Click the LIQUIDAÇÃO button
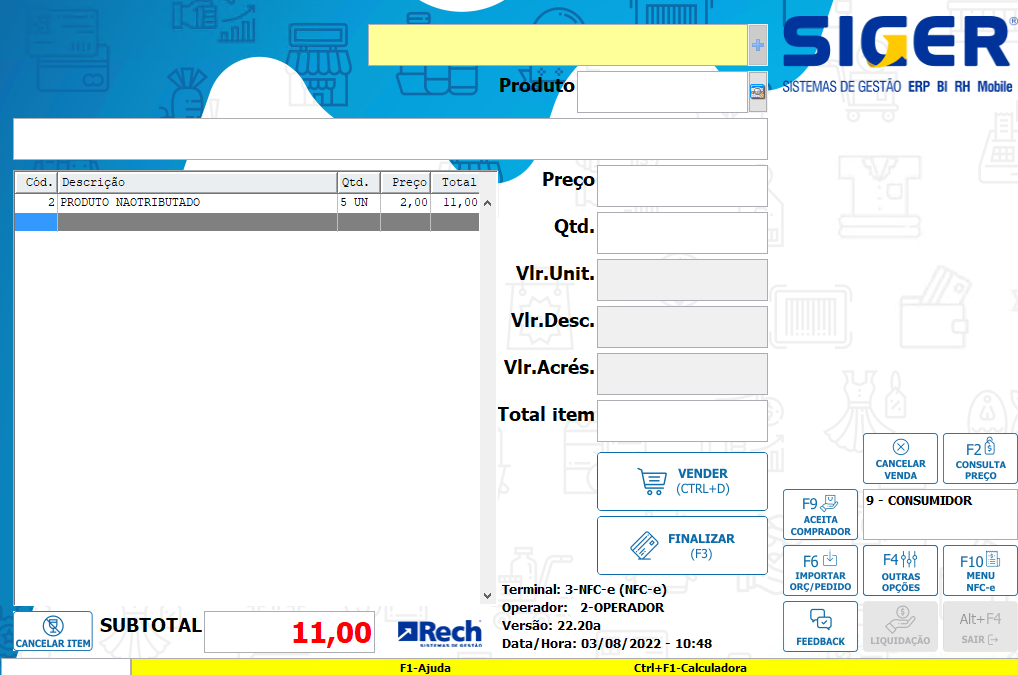 tap(900, 626)
